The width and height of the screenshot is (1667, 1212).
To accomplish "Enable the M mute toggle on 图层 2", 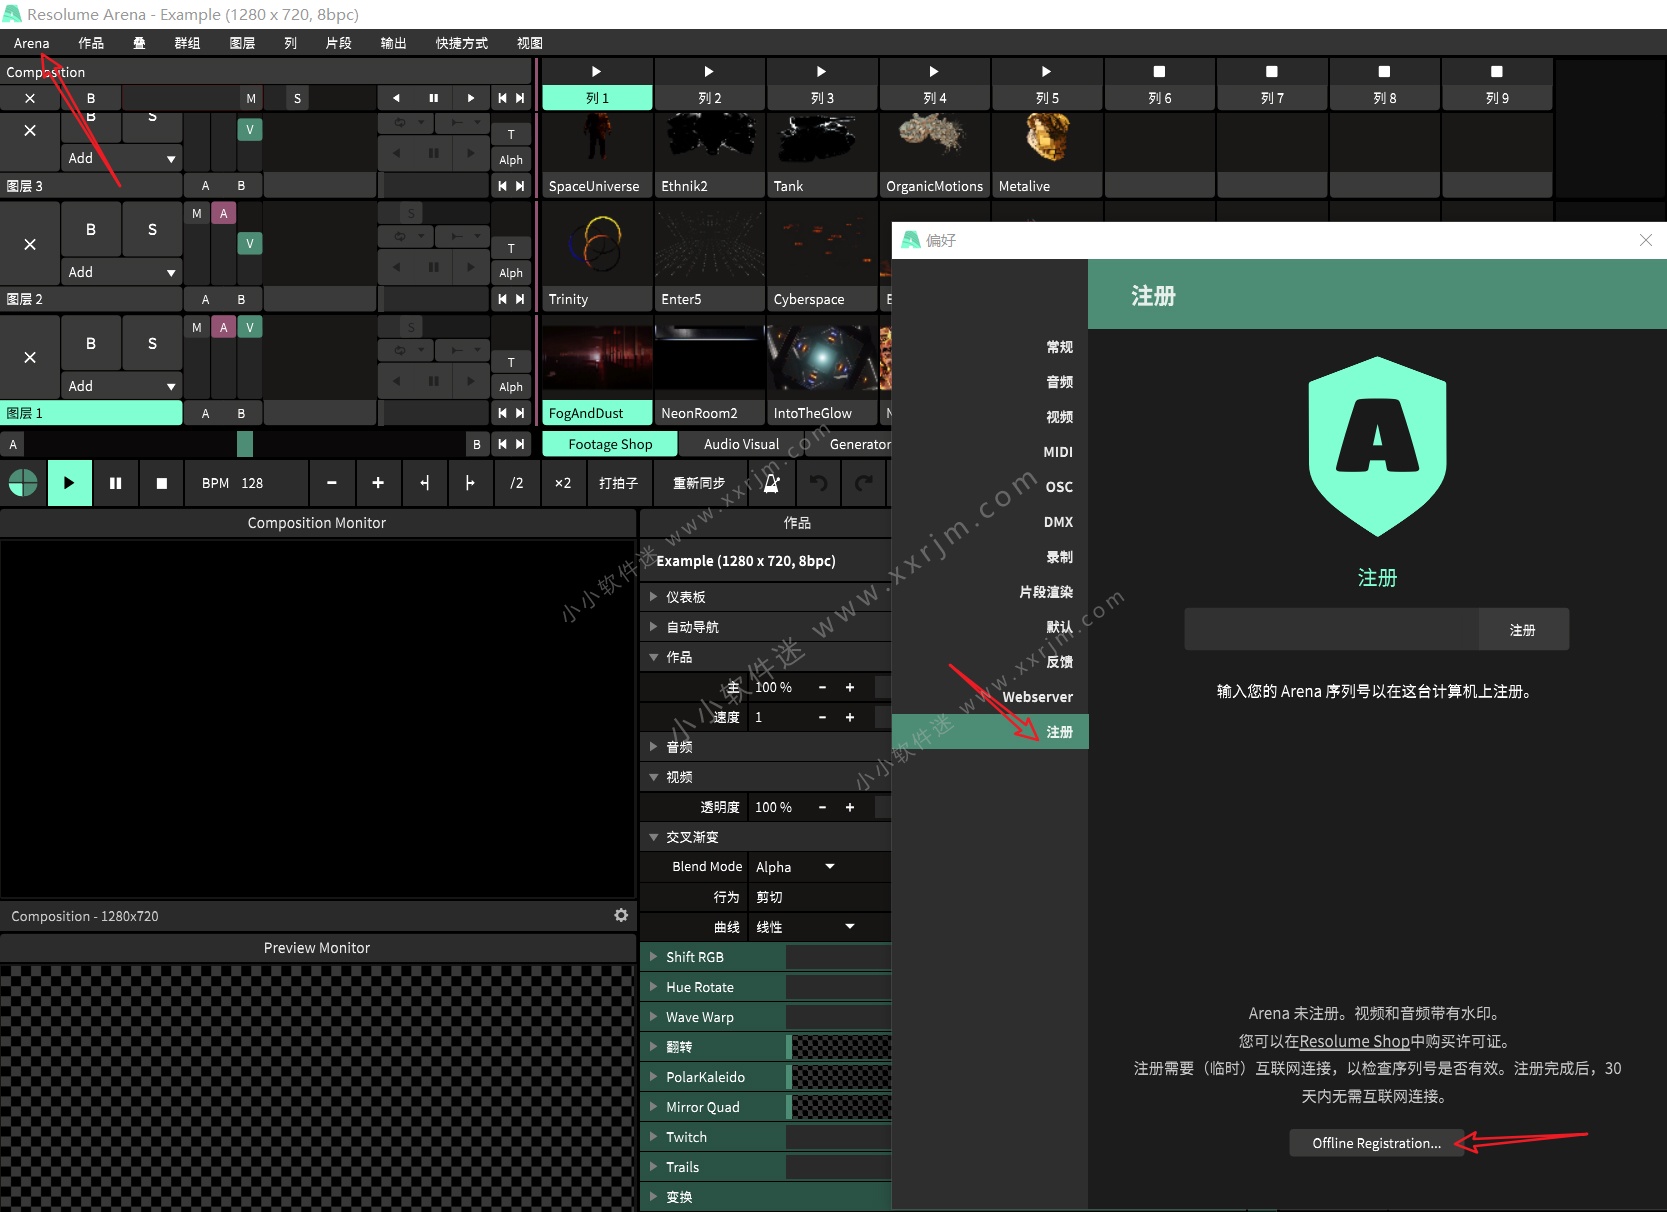I will 196,213.
